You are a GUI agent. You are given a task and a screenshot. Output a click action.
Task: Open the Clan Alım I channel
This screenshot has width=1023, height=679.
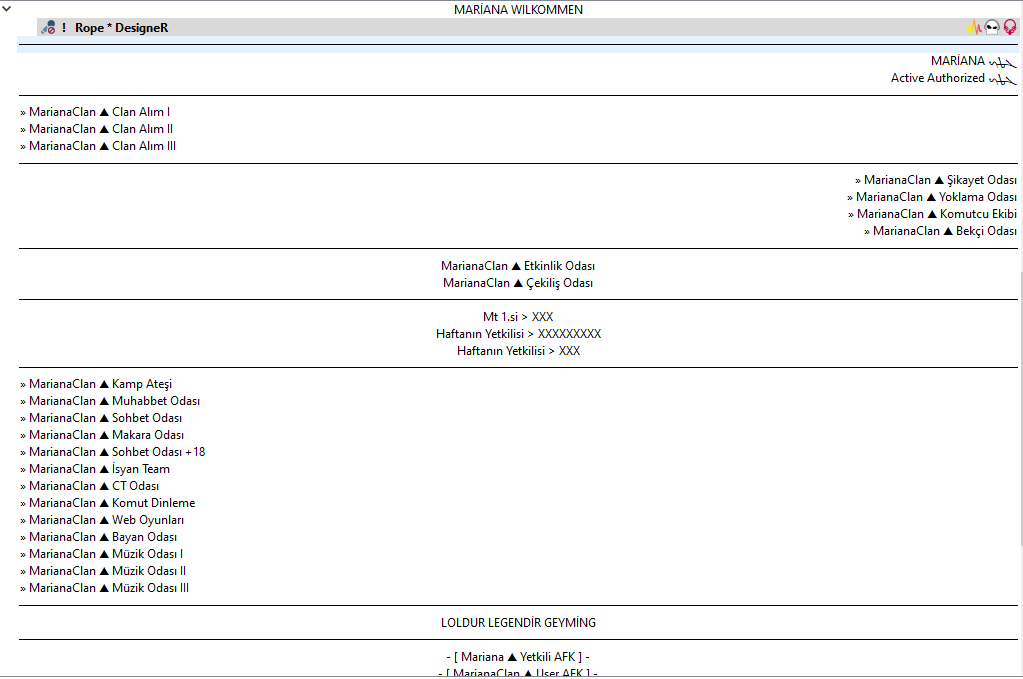pos(95,112)
